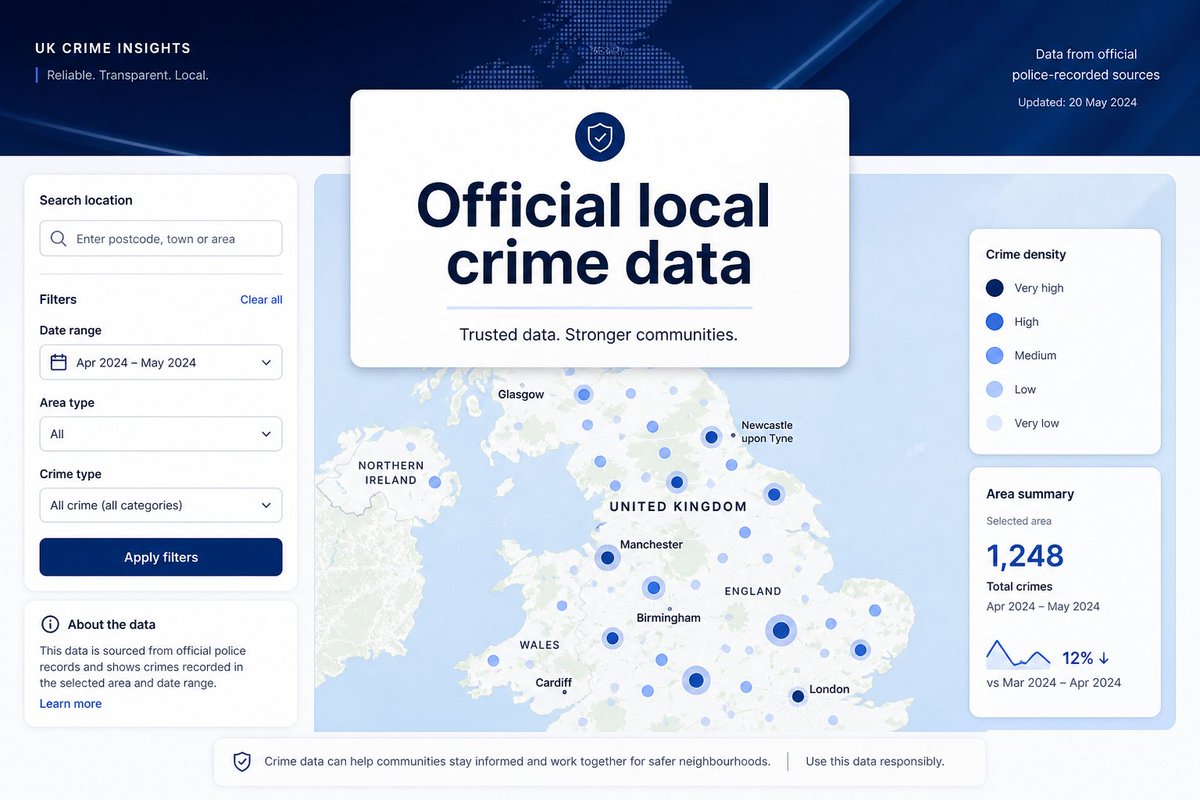The height and width of the screenshot is (800, 1200).
Task: Click the "Use this data responsibly." text
Action: (875, 761)
